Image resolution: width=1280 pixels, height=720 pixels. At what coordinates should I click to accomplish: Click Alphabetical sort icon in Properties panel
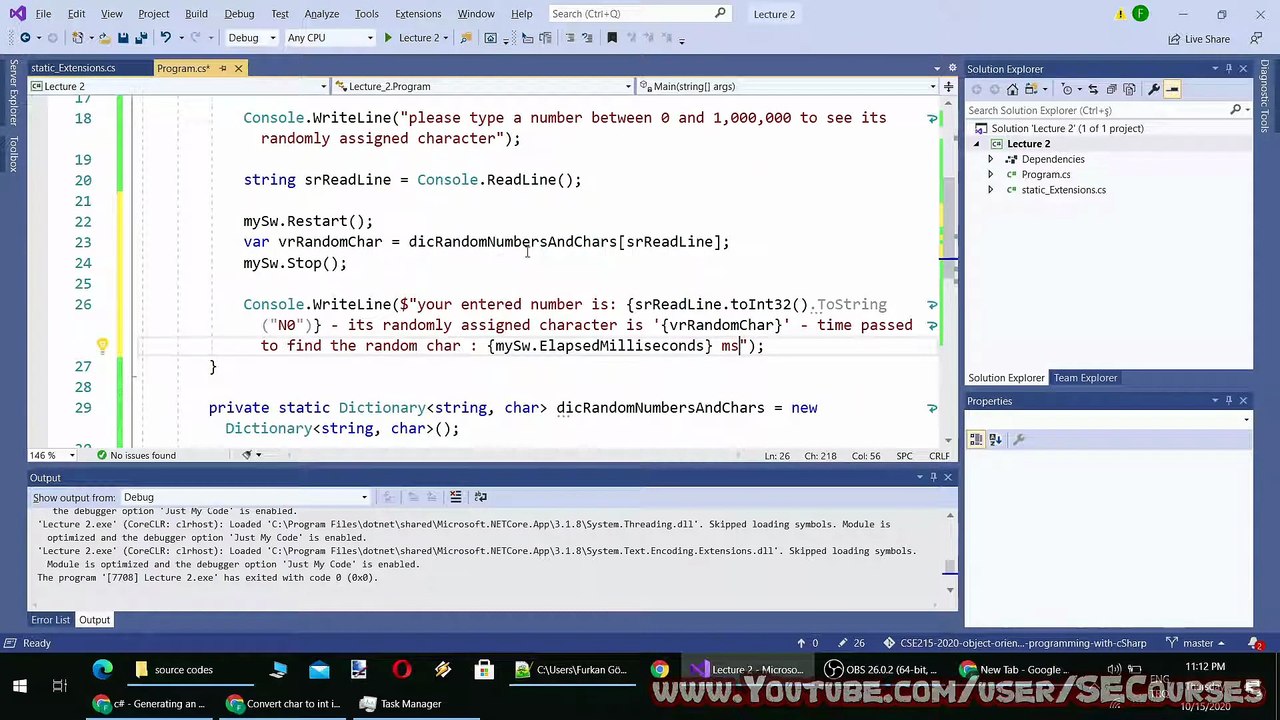point(995,439)
